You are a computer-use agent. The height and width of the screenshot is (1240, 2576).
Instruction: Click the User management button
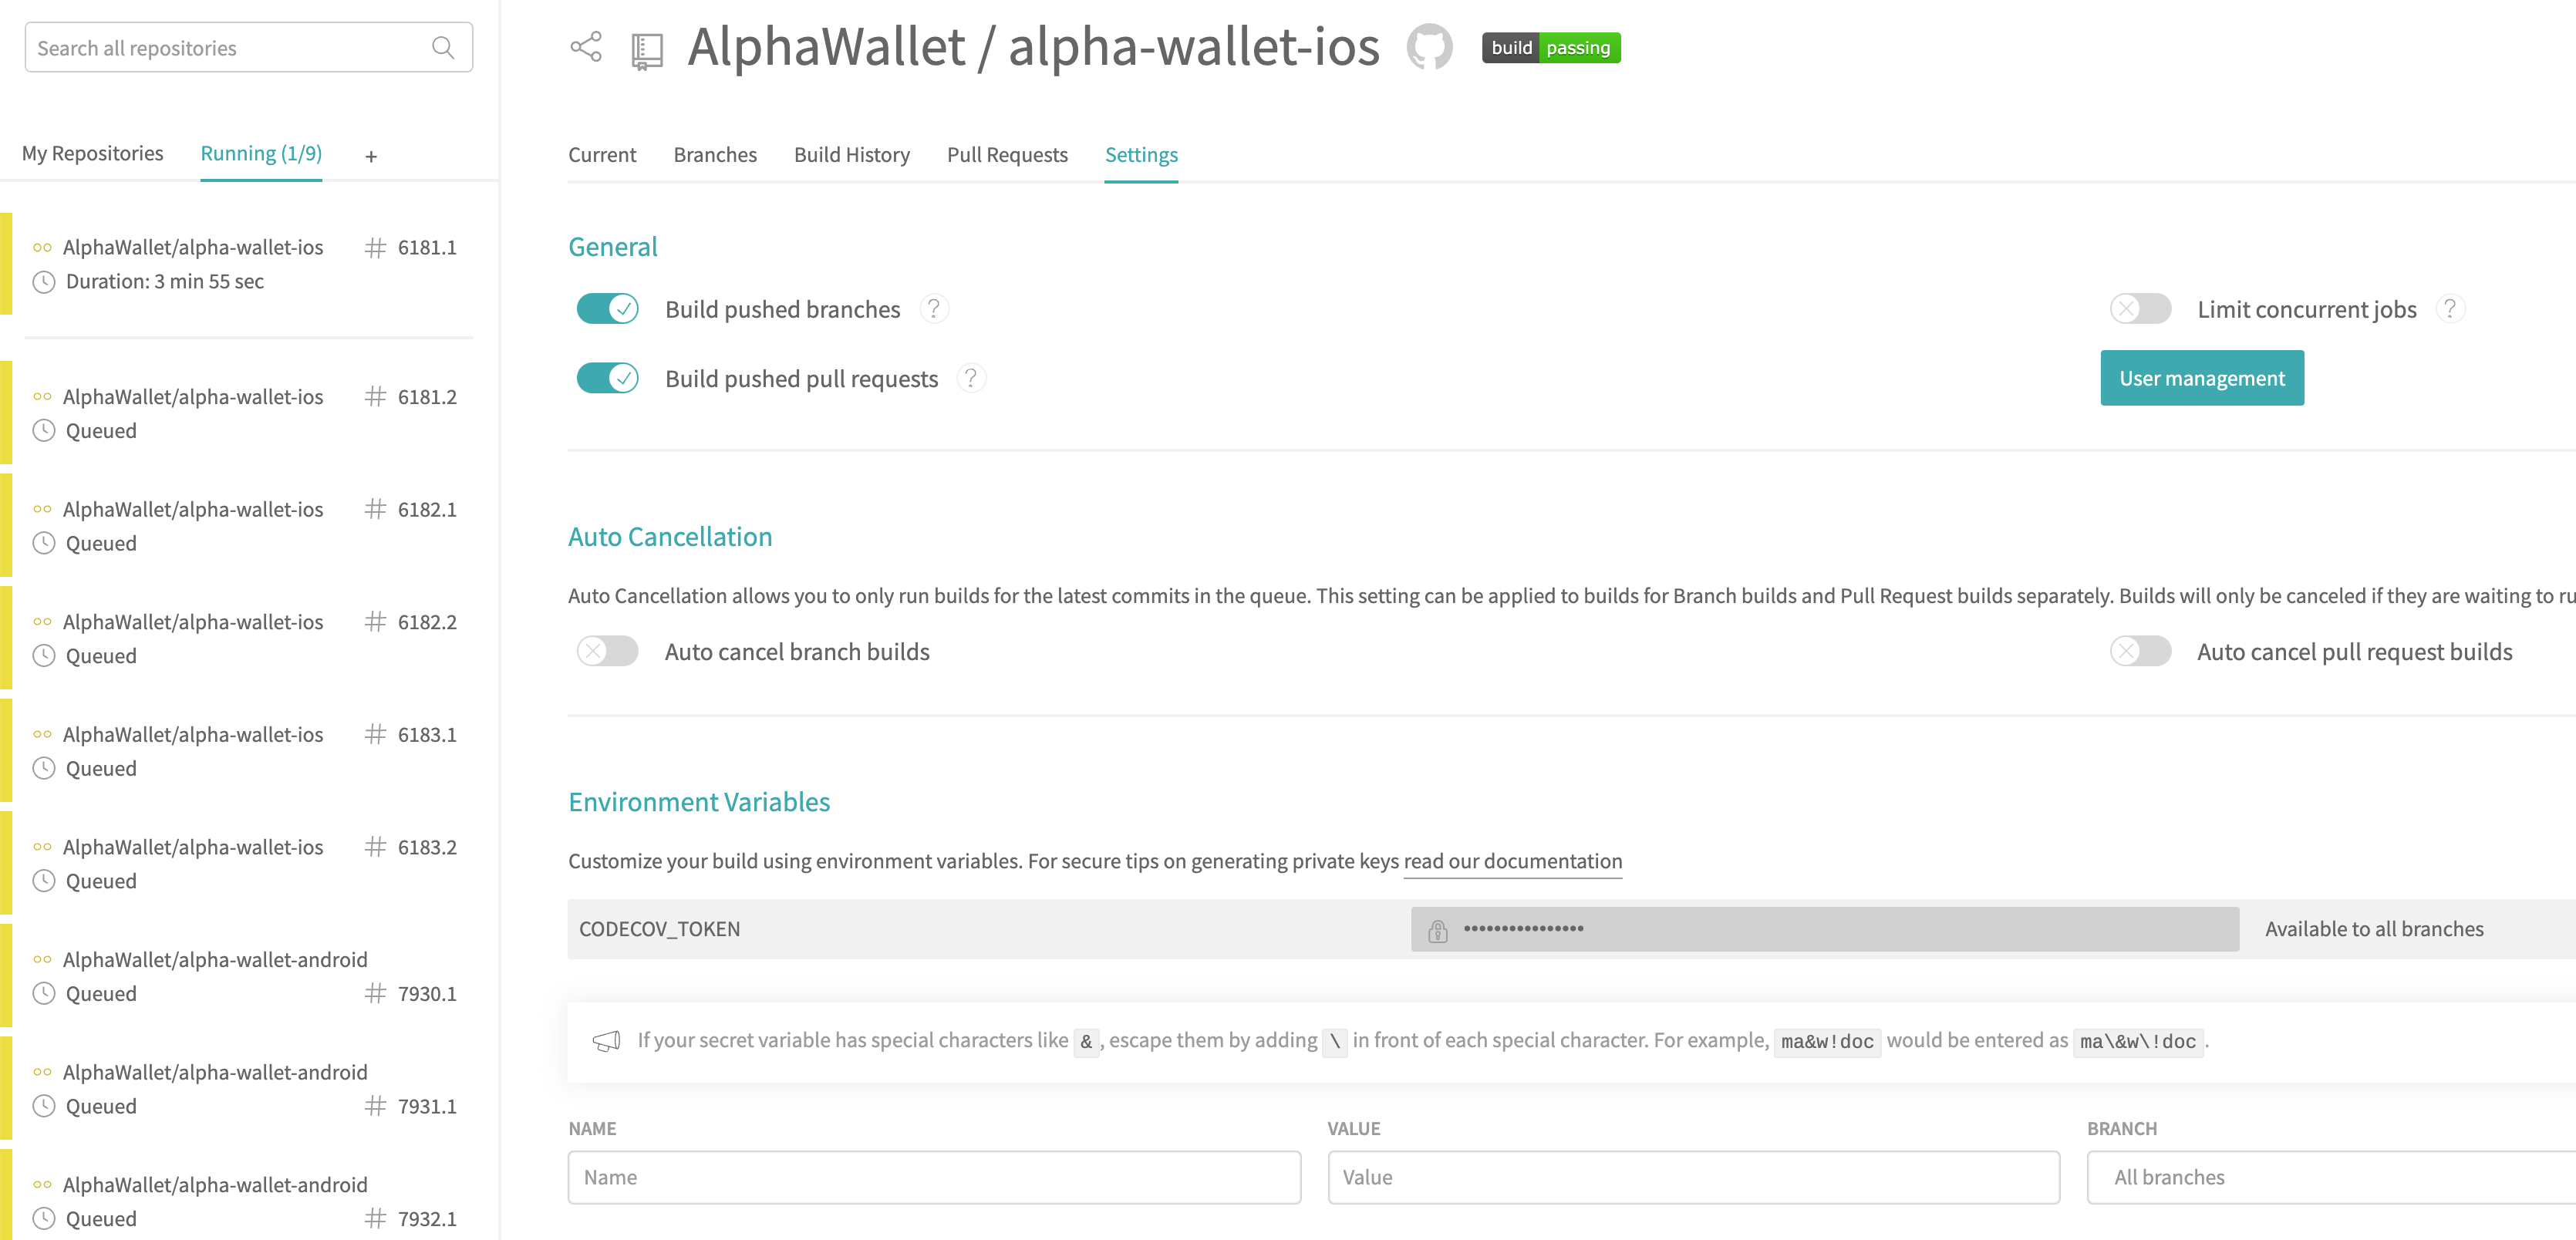2202,378
